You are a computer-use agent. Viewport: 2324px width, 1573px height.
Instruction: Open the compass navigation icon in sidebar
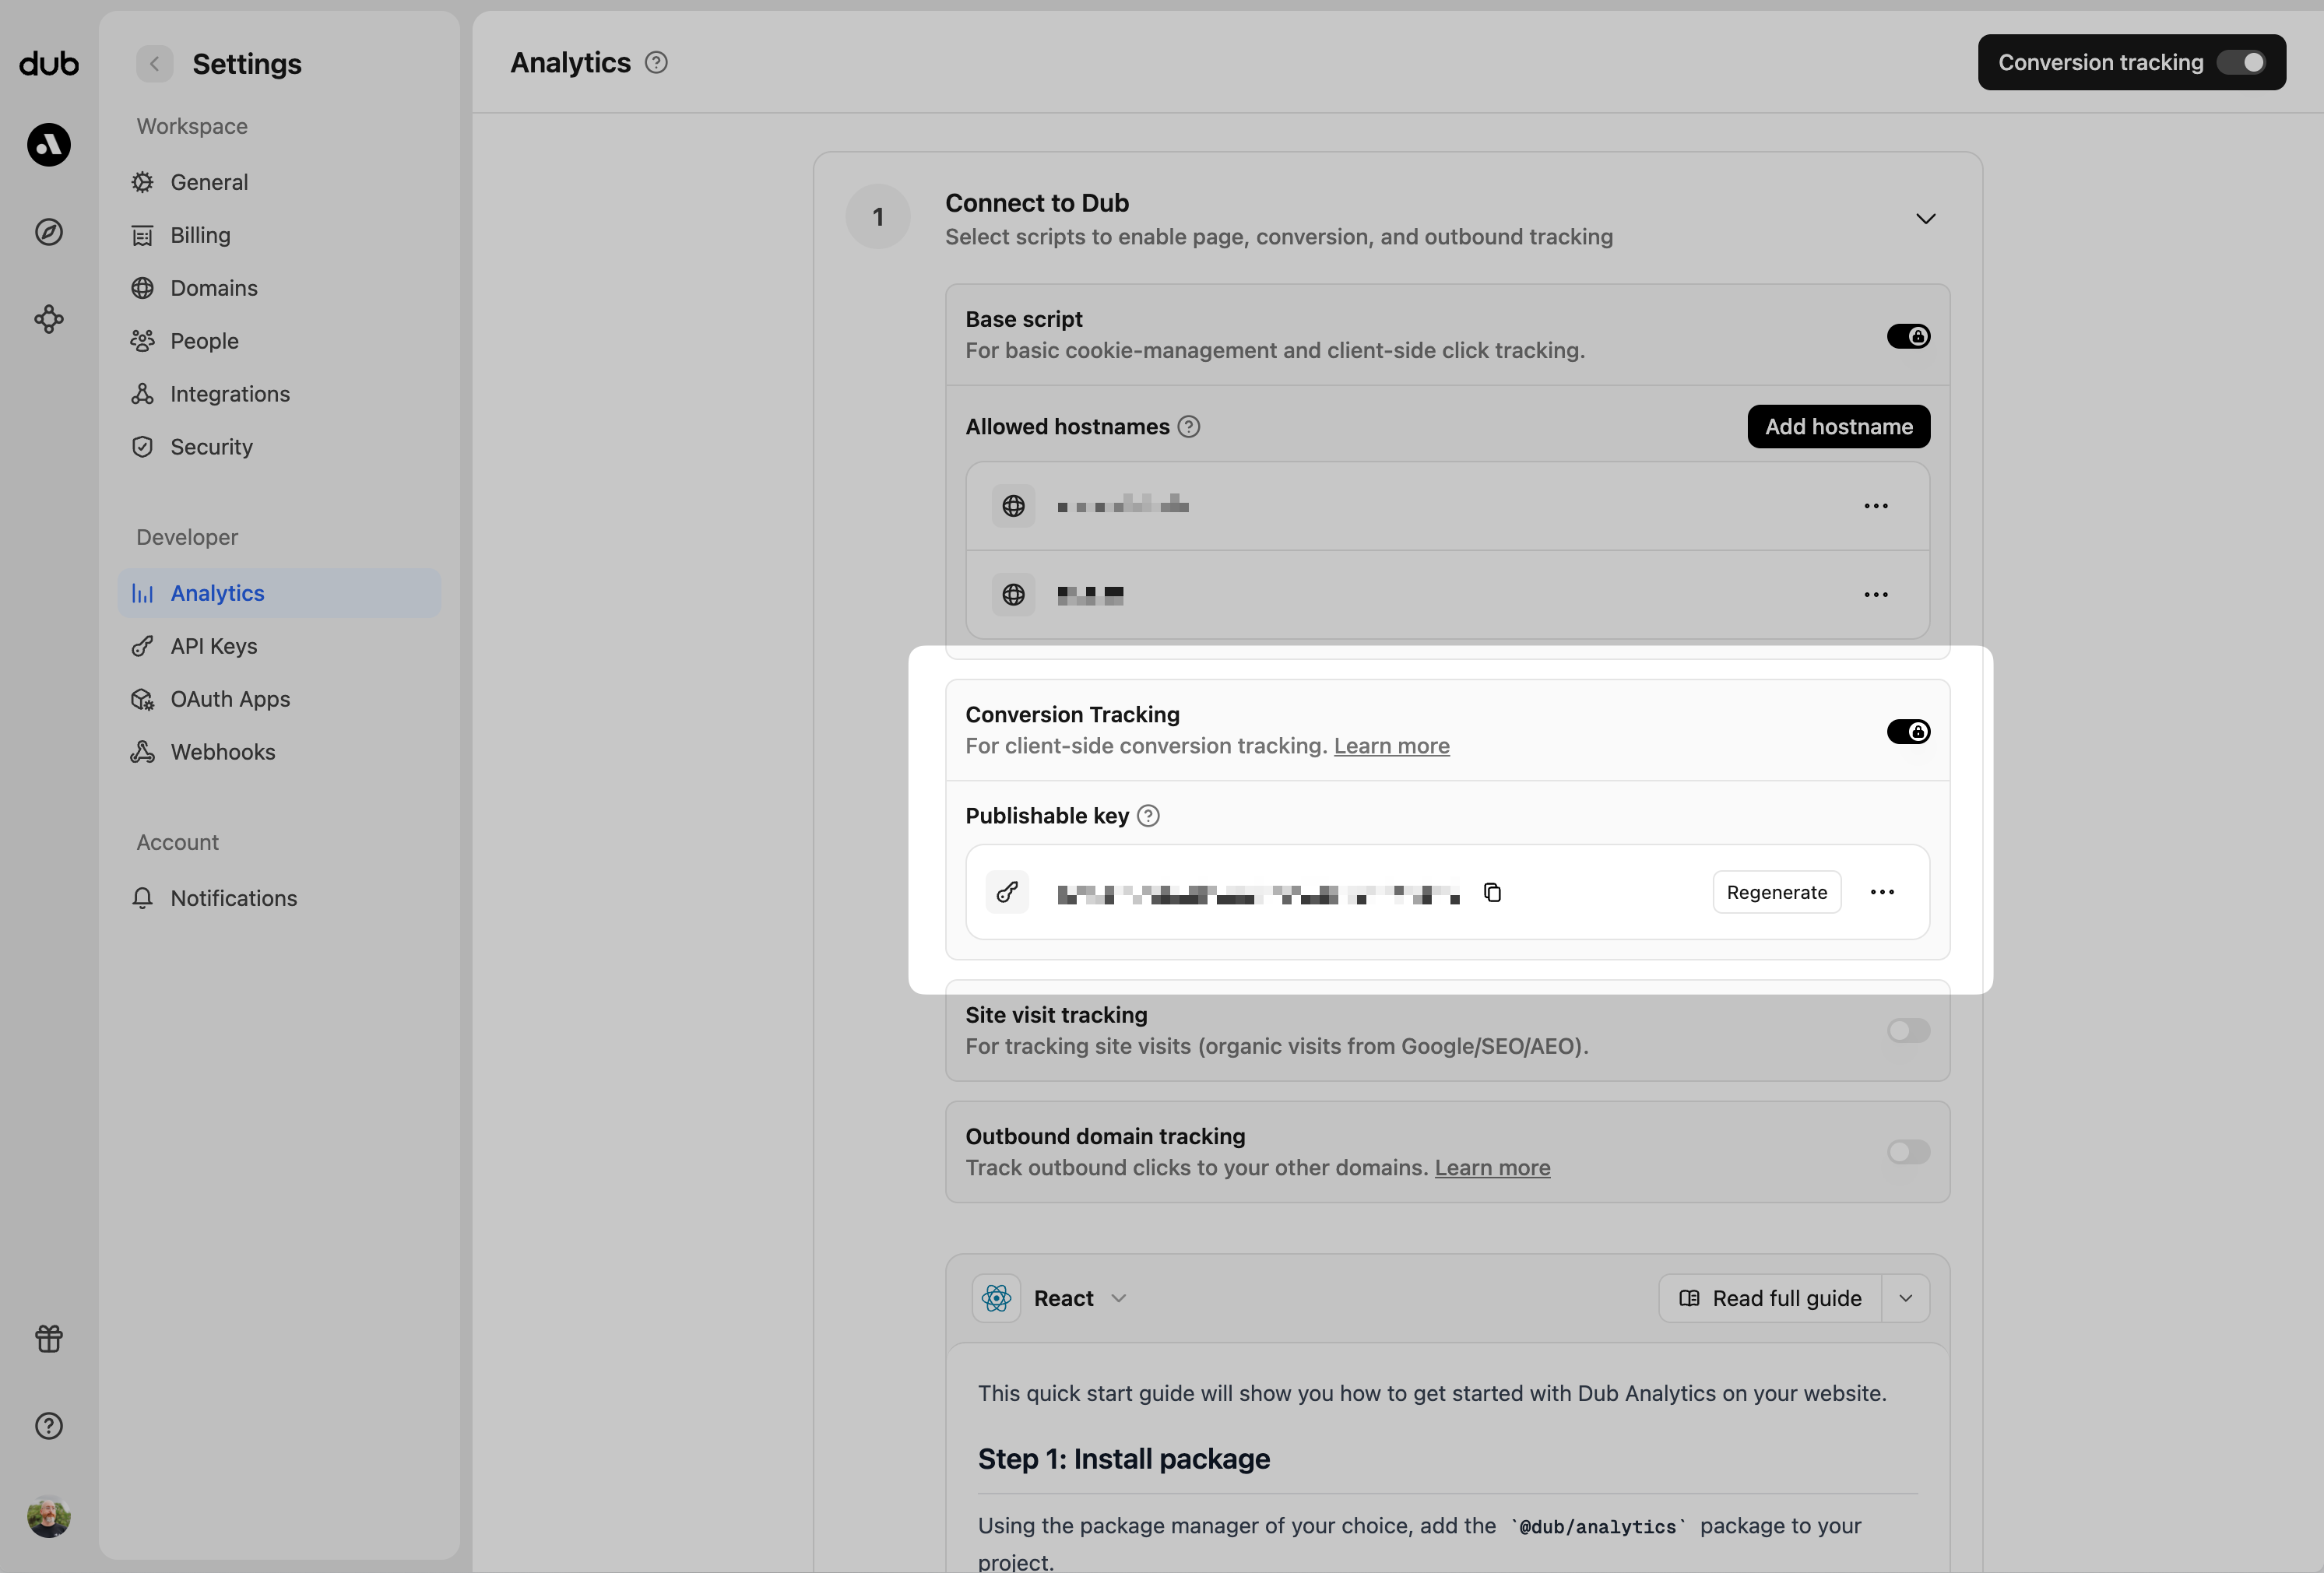(48, 231)
